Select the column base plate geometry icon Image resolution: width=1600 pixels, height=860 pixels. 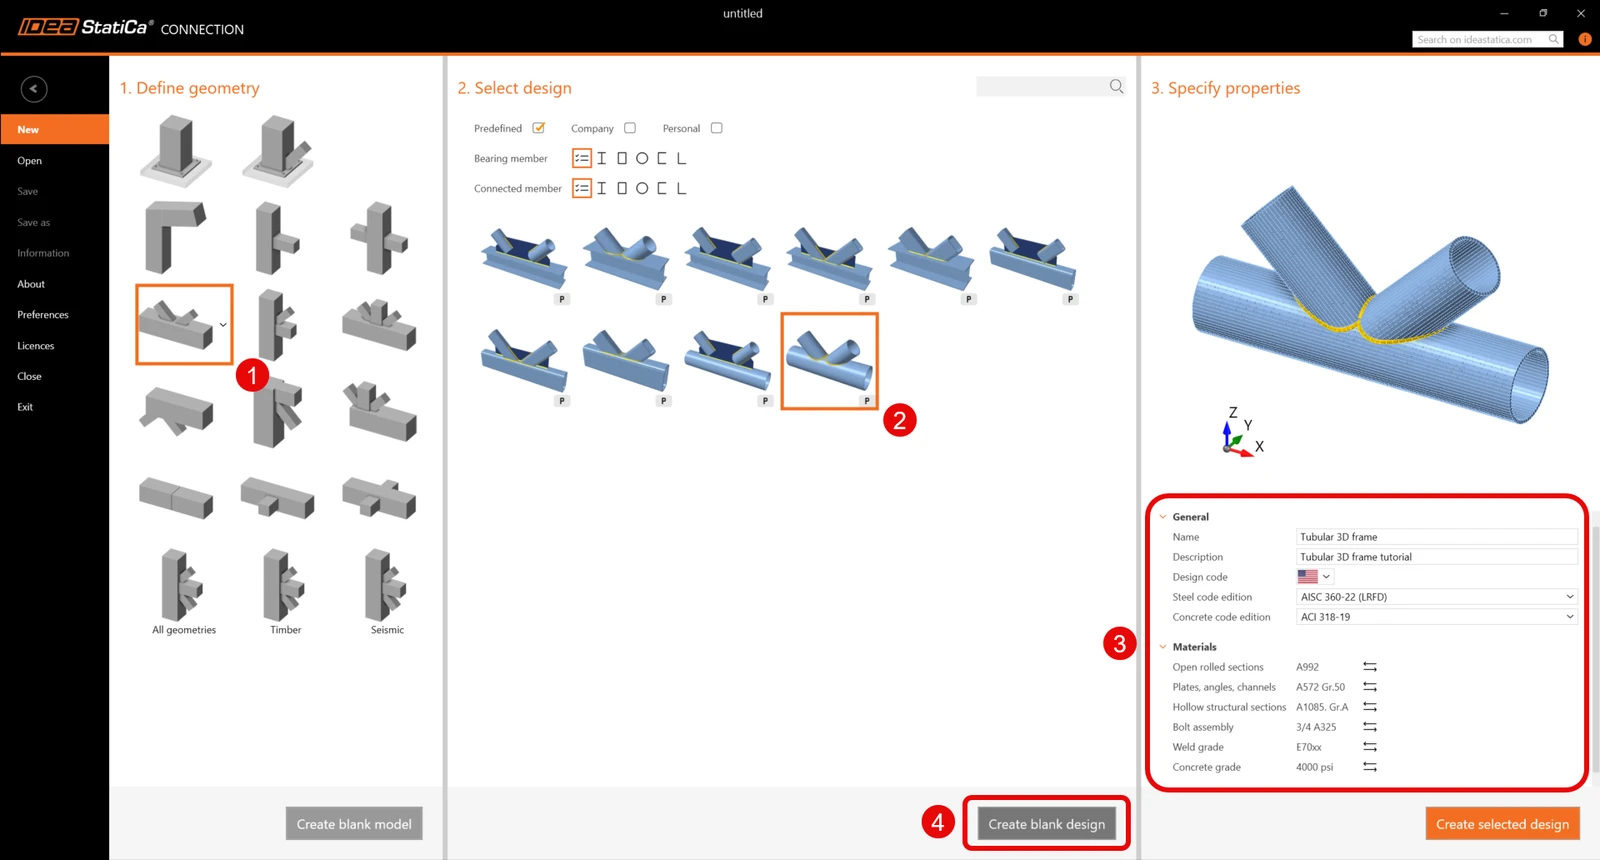pyautogui.click(x=176, y=150)
